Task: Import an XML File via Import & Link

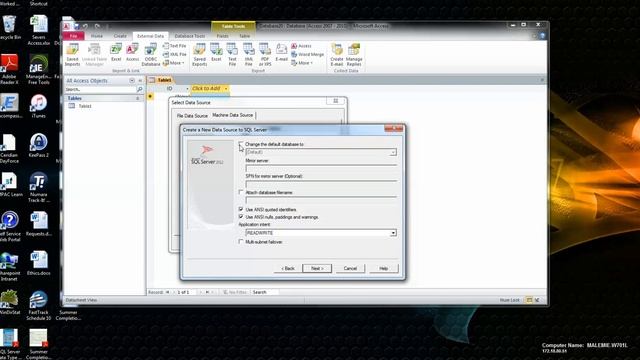Action: pyautogui.click(x=175, y=54)
